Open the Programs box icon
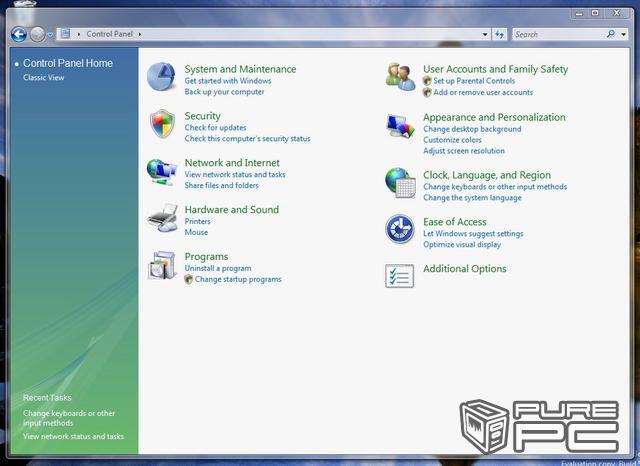640x466 pixels. coord(162,265)
